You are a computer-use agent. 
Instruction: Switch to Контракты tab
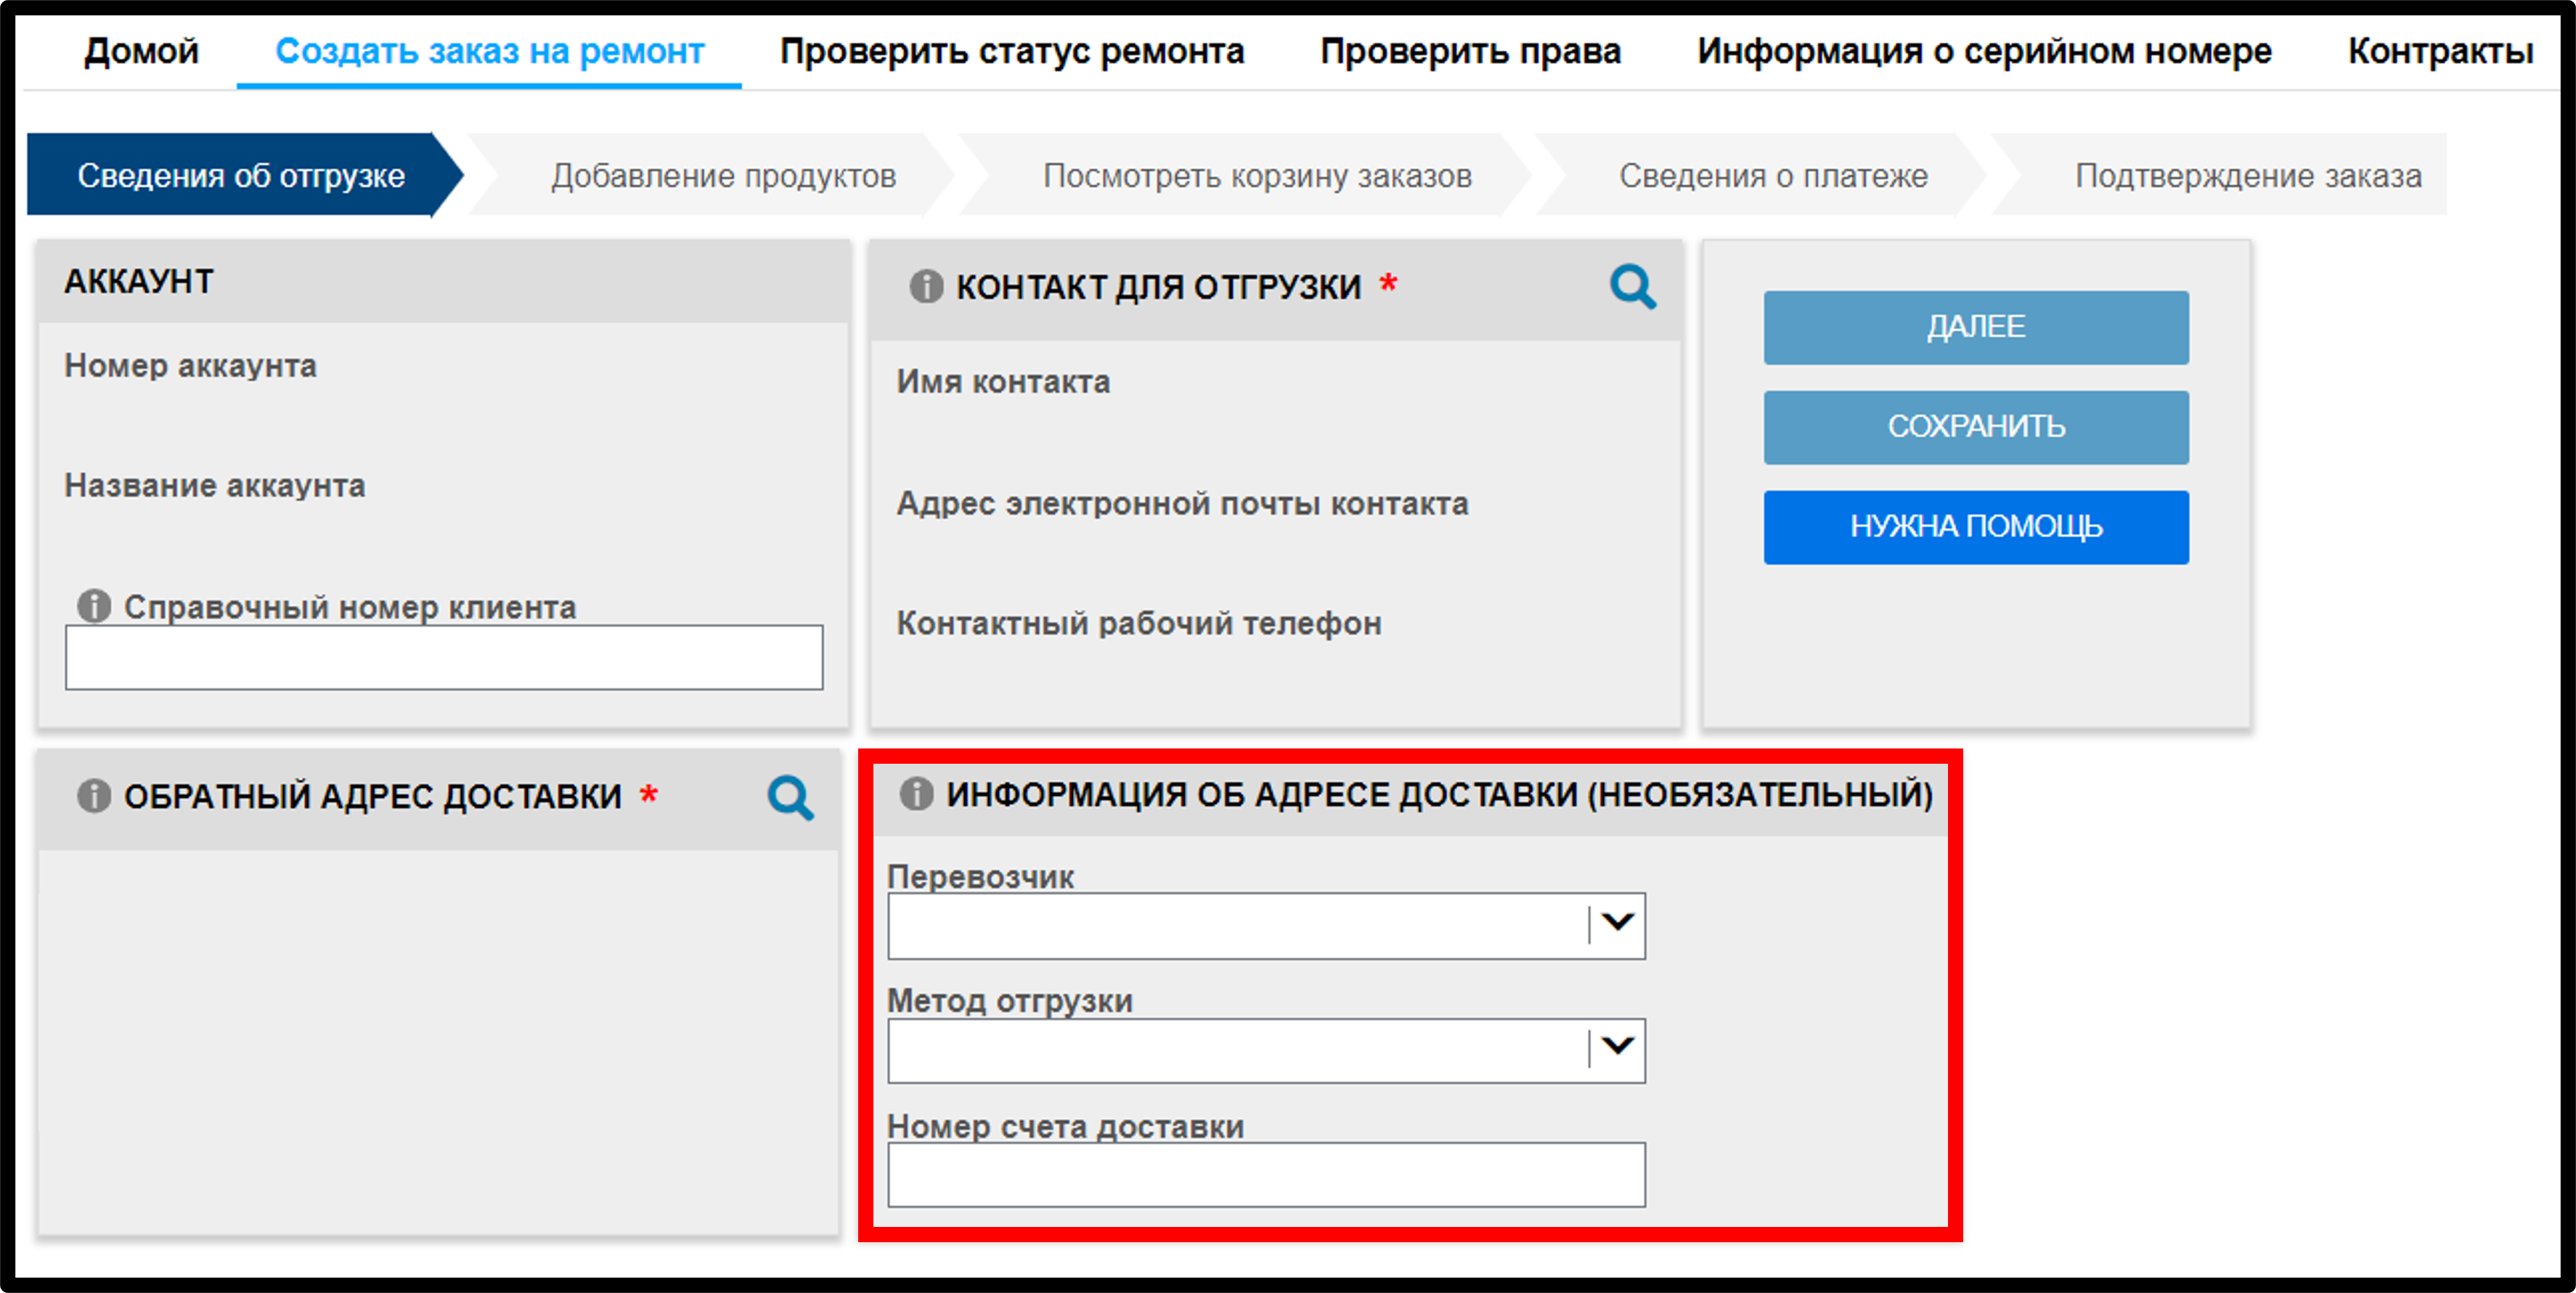[2440, 51]
